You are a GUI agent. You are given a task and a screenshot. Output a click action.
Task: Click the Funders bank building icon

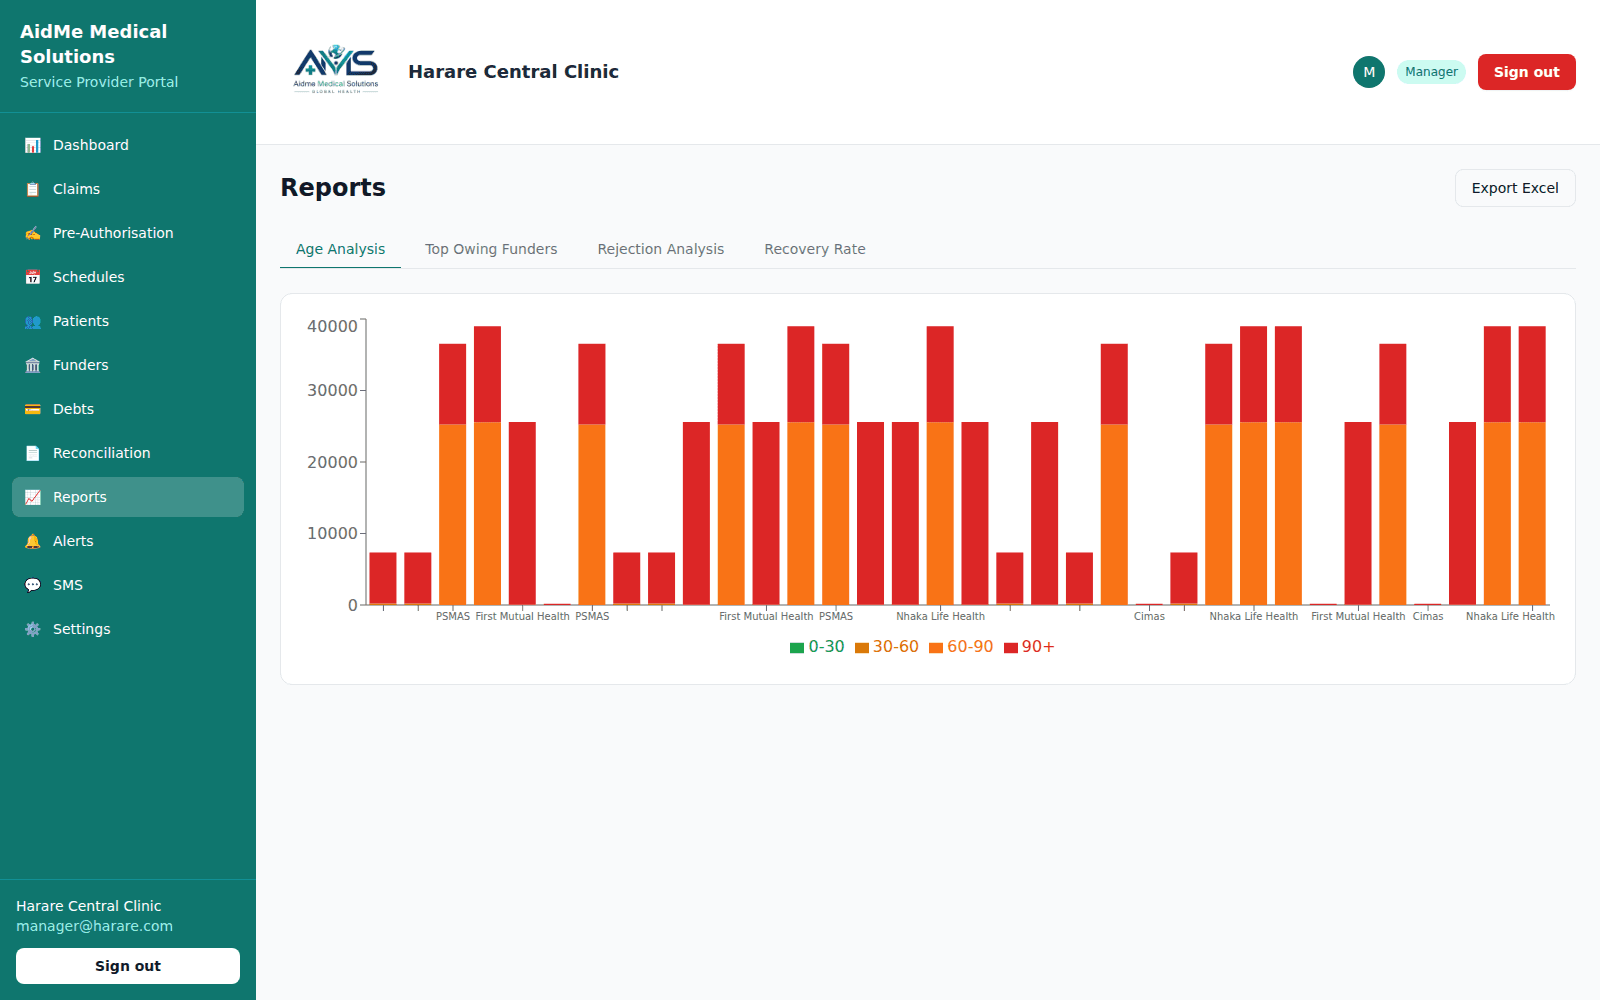[33, 365]
